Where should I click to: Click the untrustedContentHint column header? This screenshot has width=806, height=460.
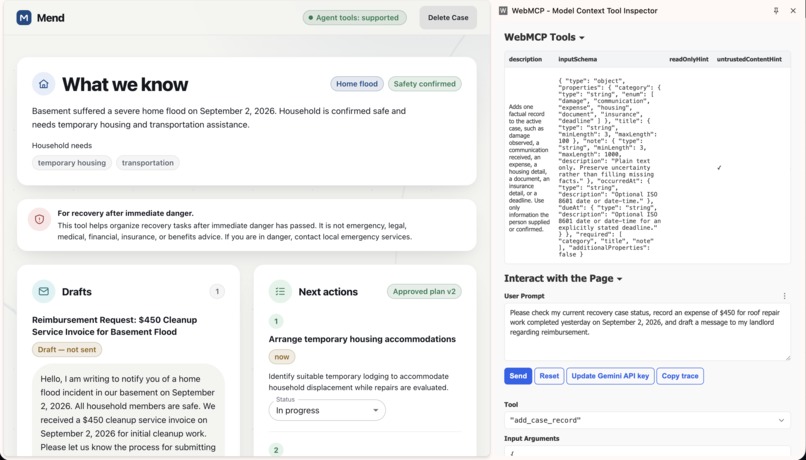(x=749, y=59)
